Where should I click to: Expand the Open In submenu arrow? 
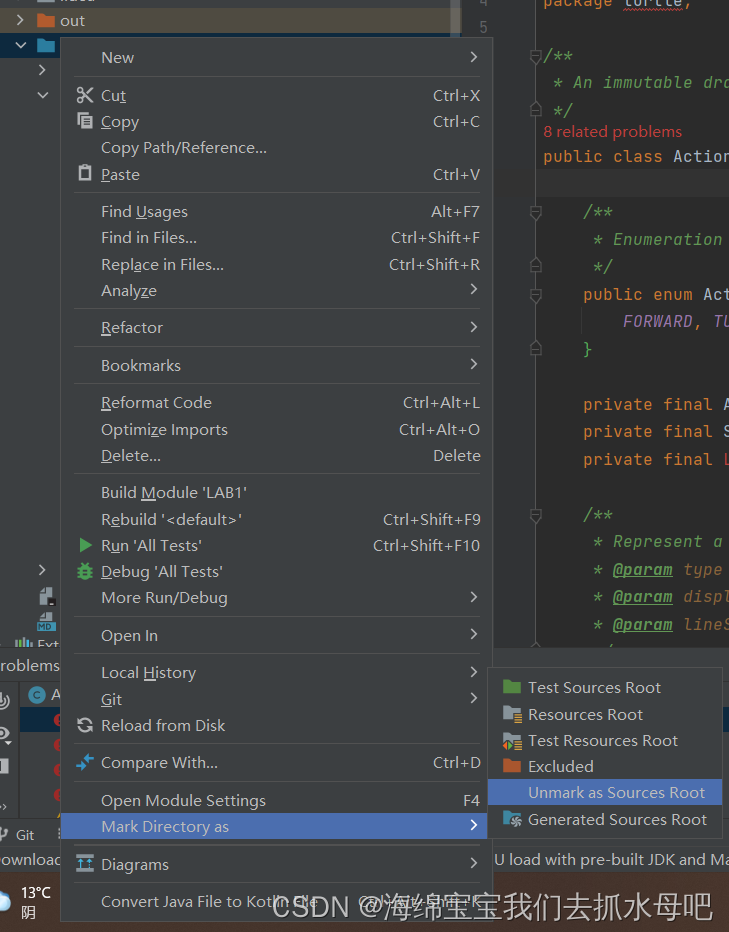474,634
